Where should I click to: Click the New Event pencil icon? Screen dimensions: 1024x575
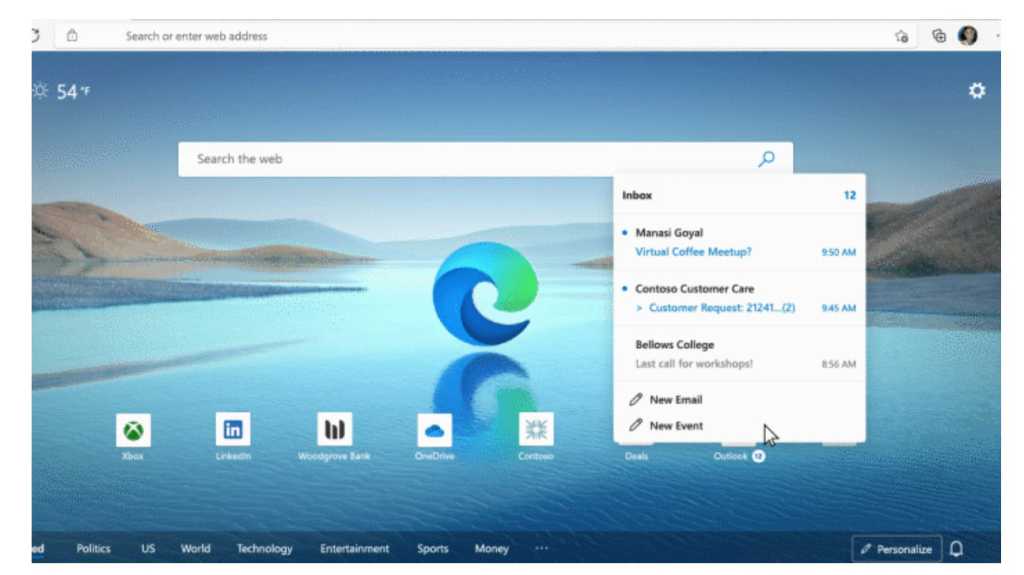point(635,425)
